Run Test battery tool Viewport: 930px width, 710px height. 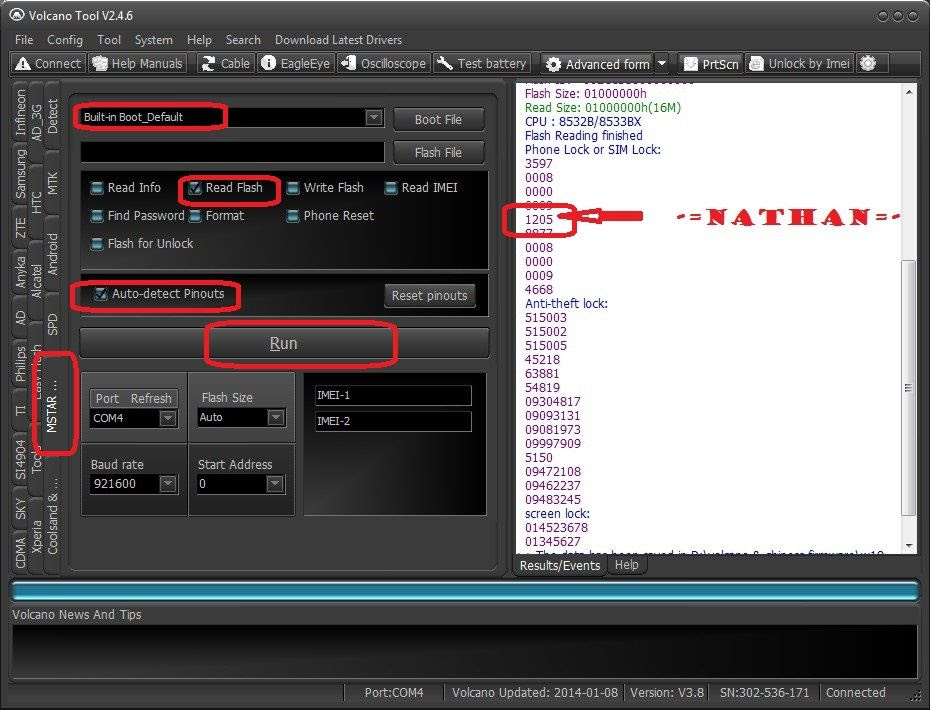pyautogui.click(x=480, y=63)
